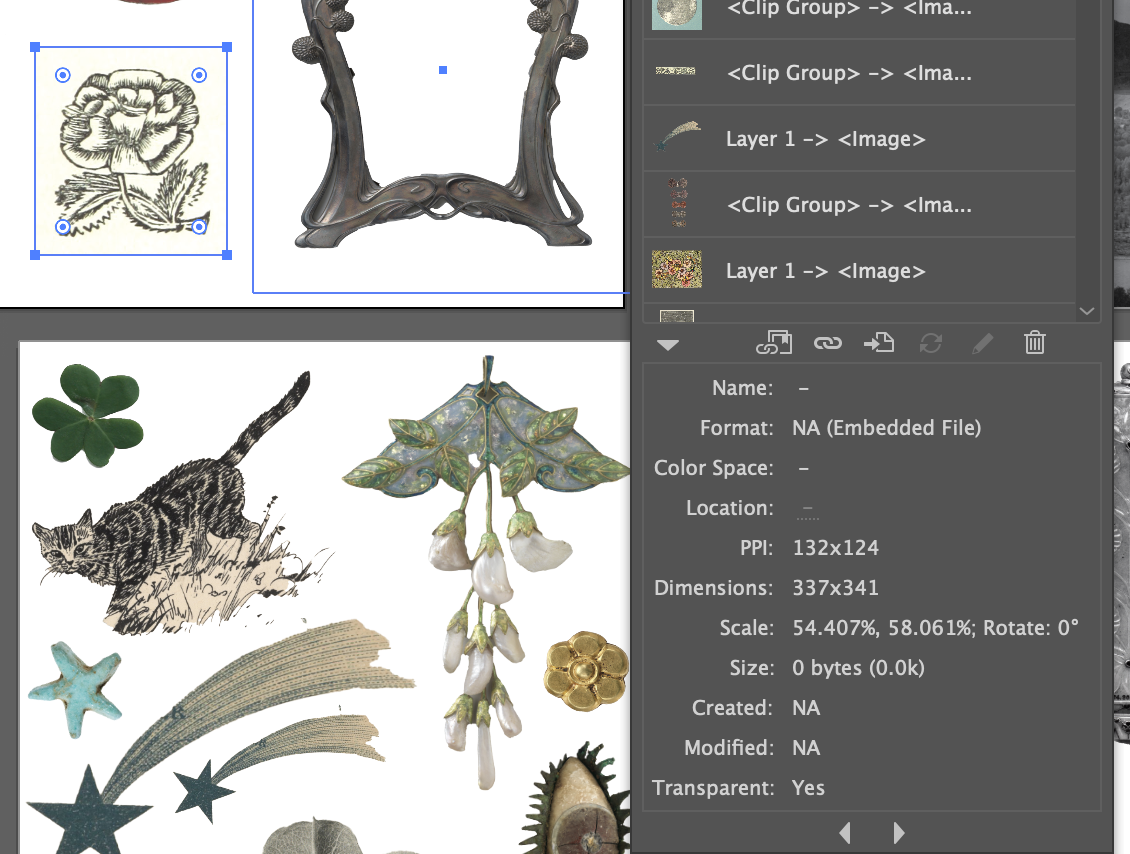Select the Edit Original pencil icon
The image size is (1130, 854).
(x=983, y=343)
